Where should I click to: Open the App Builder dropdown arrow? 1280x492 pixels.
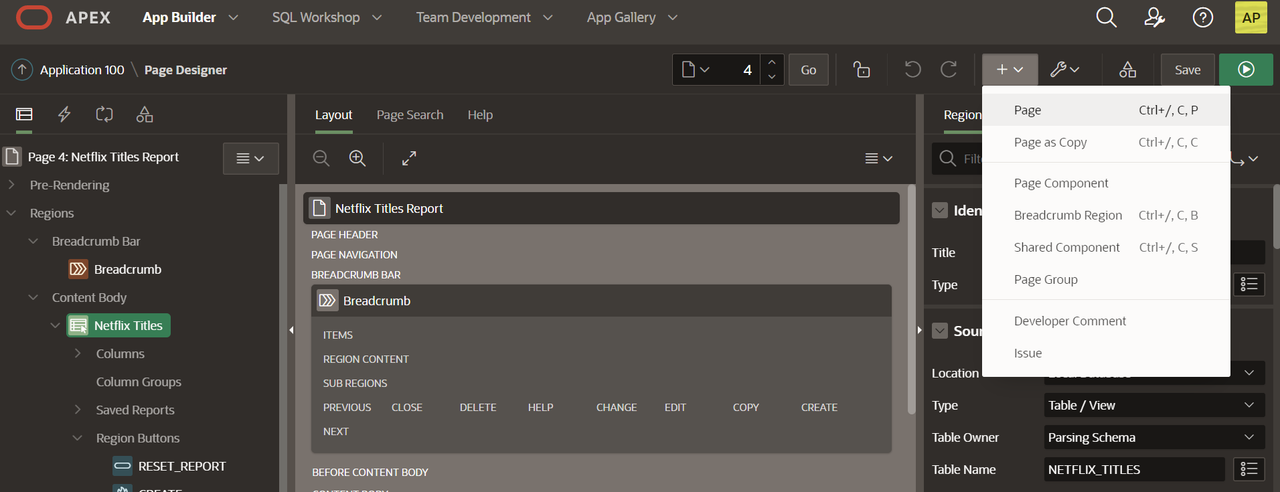coord(234,17)
